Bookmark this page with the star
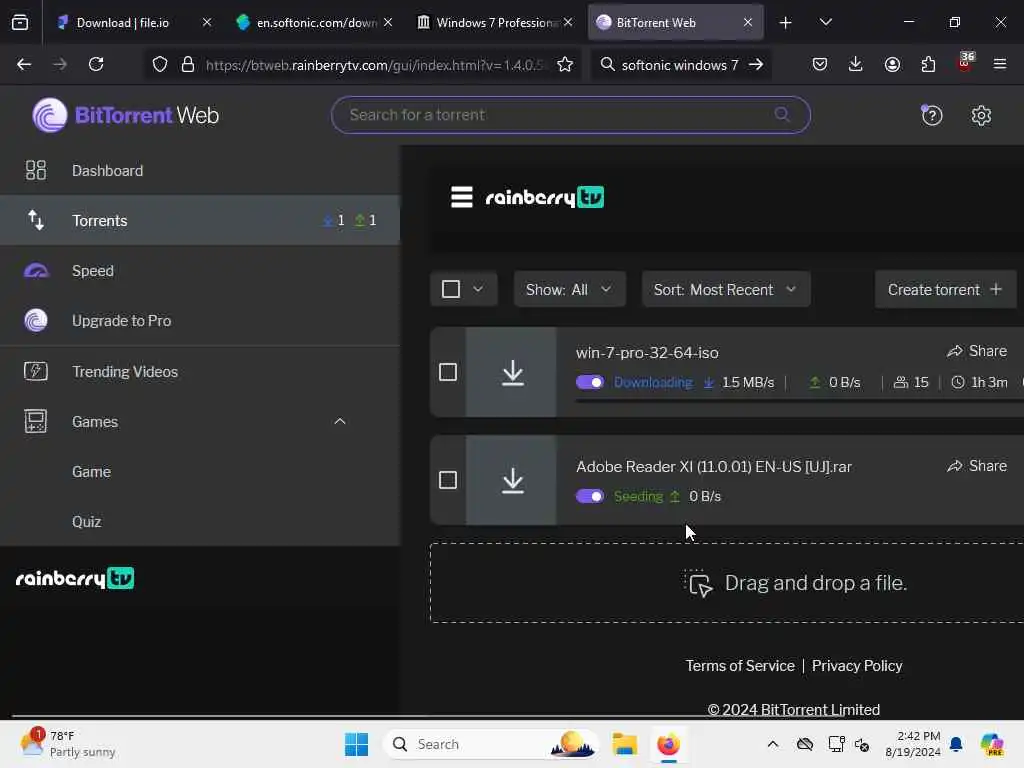Screen dimensions: 1024x768 pyautogui.click(x=565, y=64)
